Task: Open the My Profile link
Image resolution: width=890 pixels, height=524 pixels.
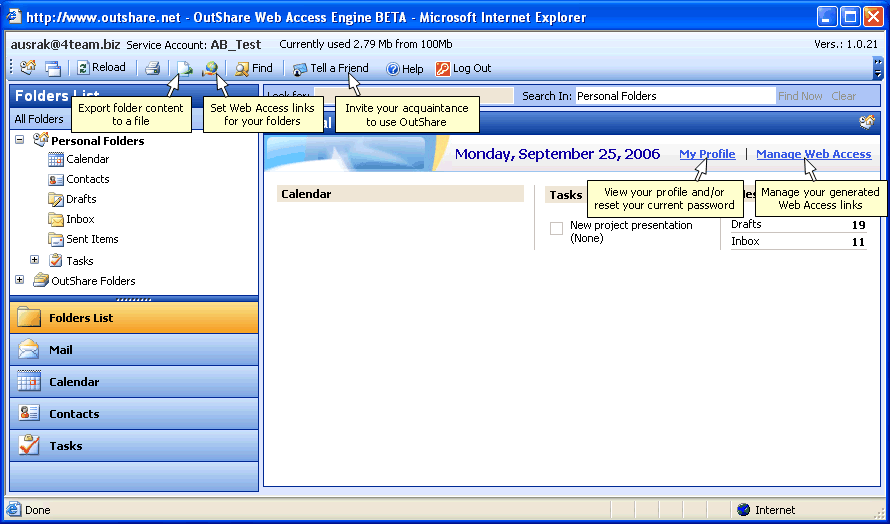Action: (x=707, y=154)
